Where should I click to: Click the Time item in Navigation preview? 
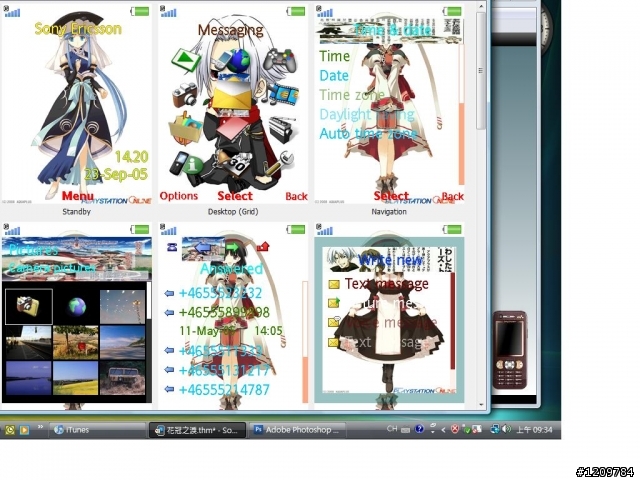point(335,56)
